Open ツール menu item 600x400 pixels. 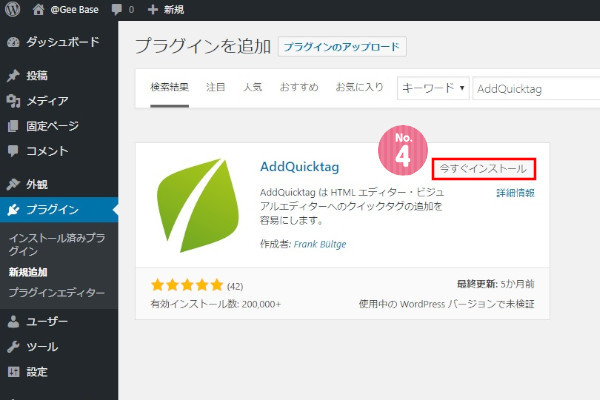click(42, 347)
